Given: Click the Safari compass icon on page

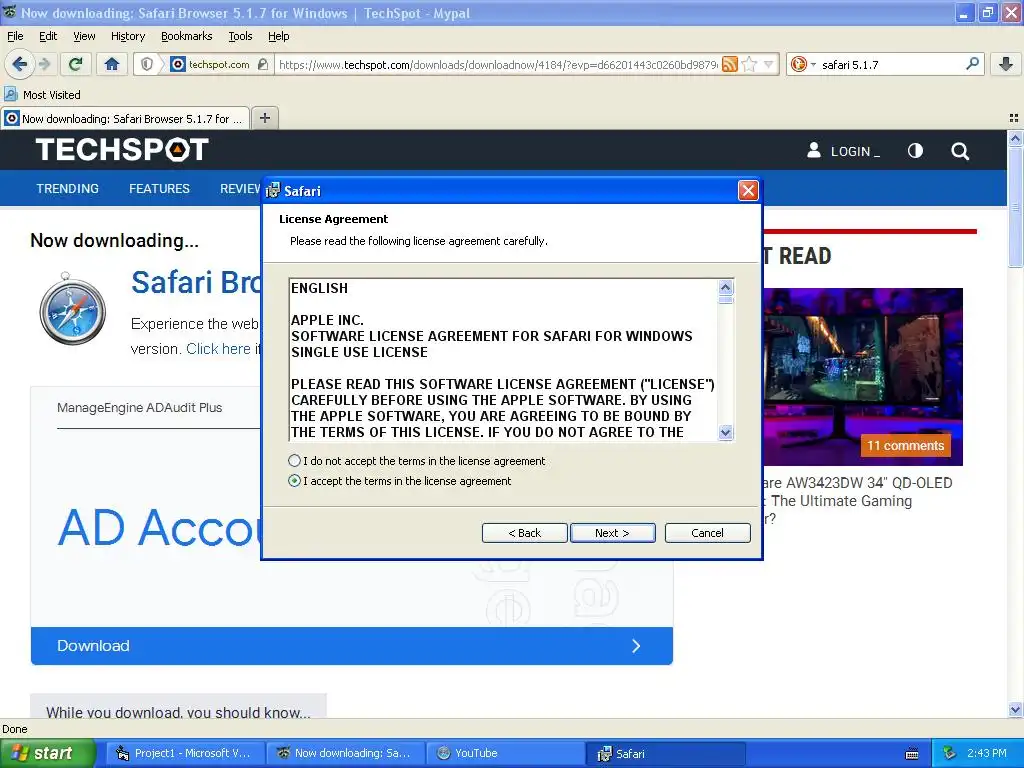Looking at the screenshot, I should click(x=72, y=308).
